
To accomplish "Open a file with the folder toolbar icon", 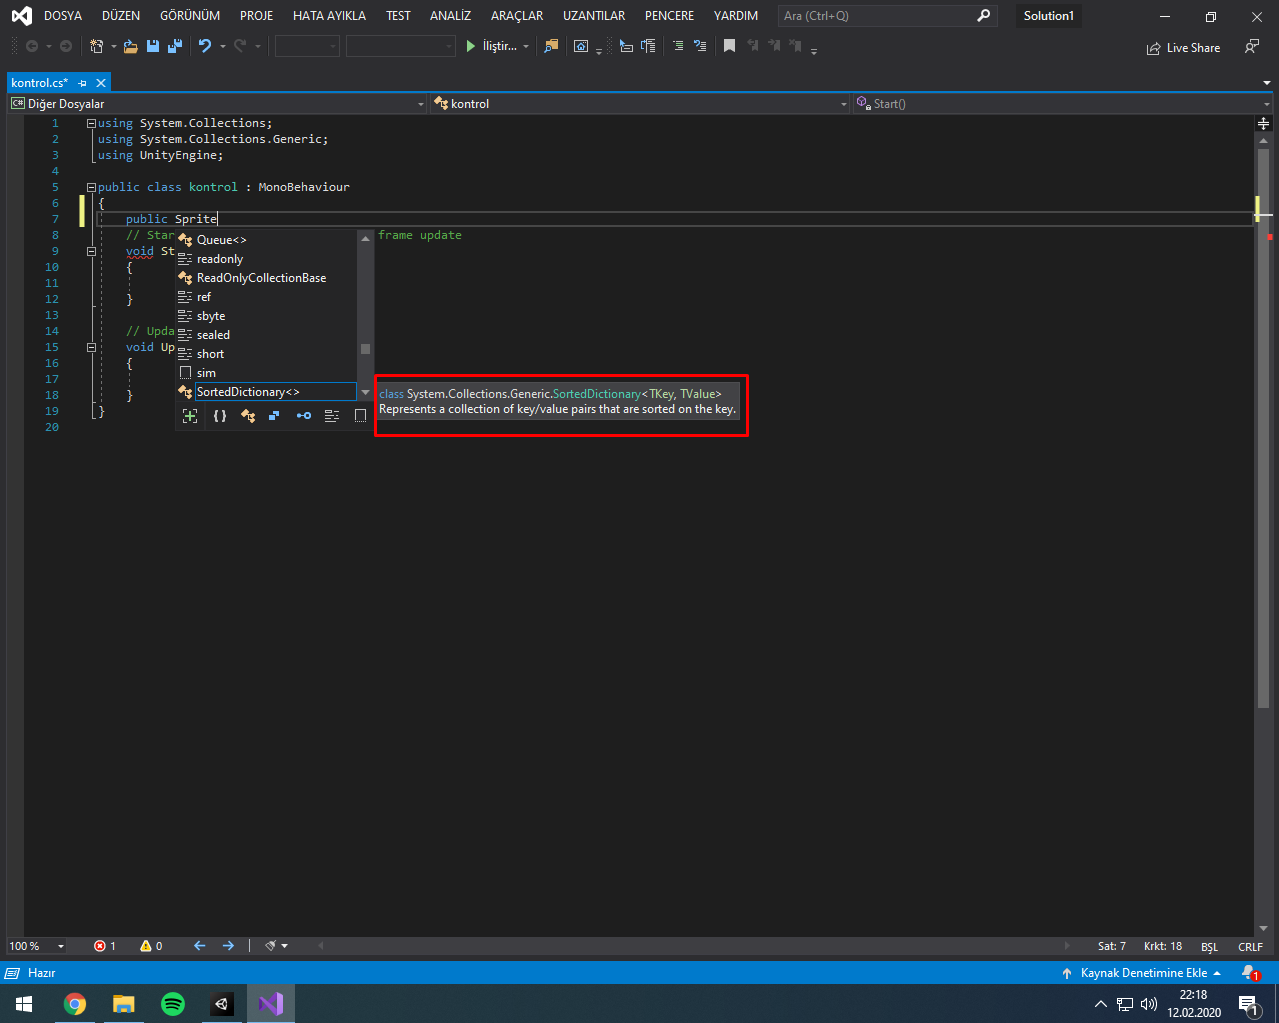I will point(130,46).
